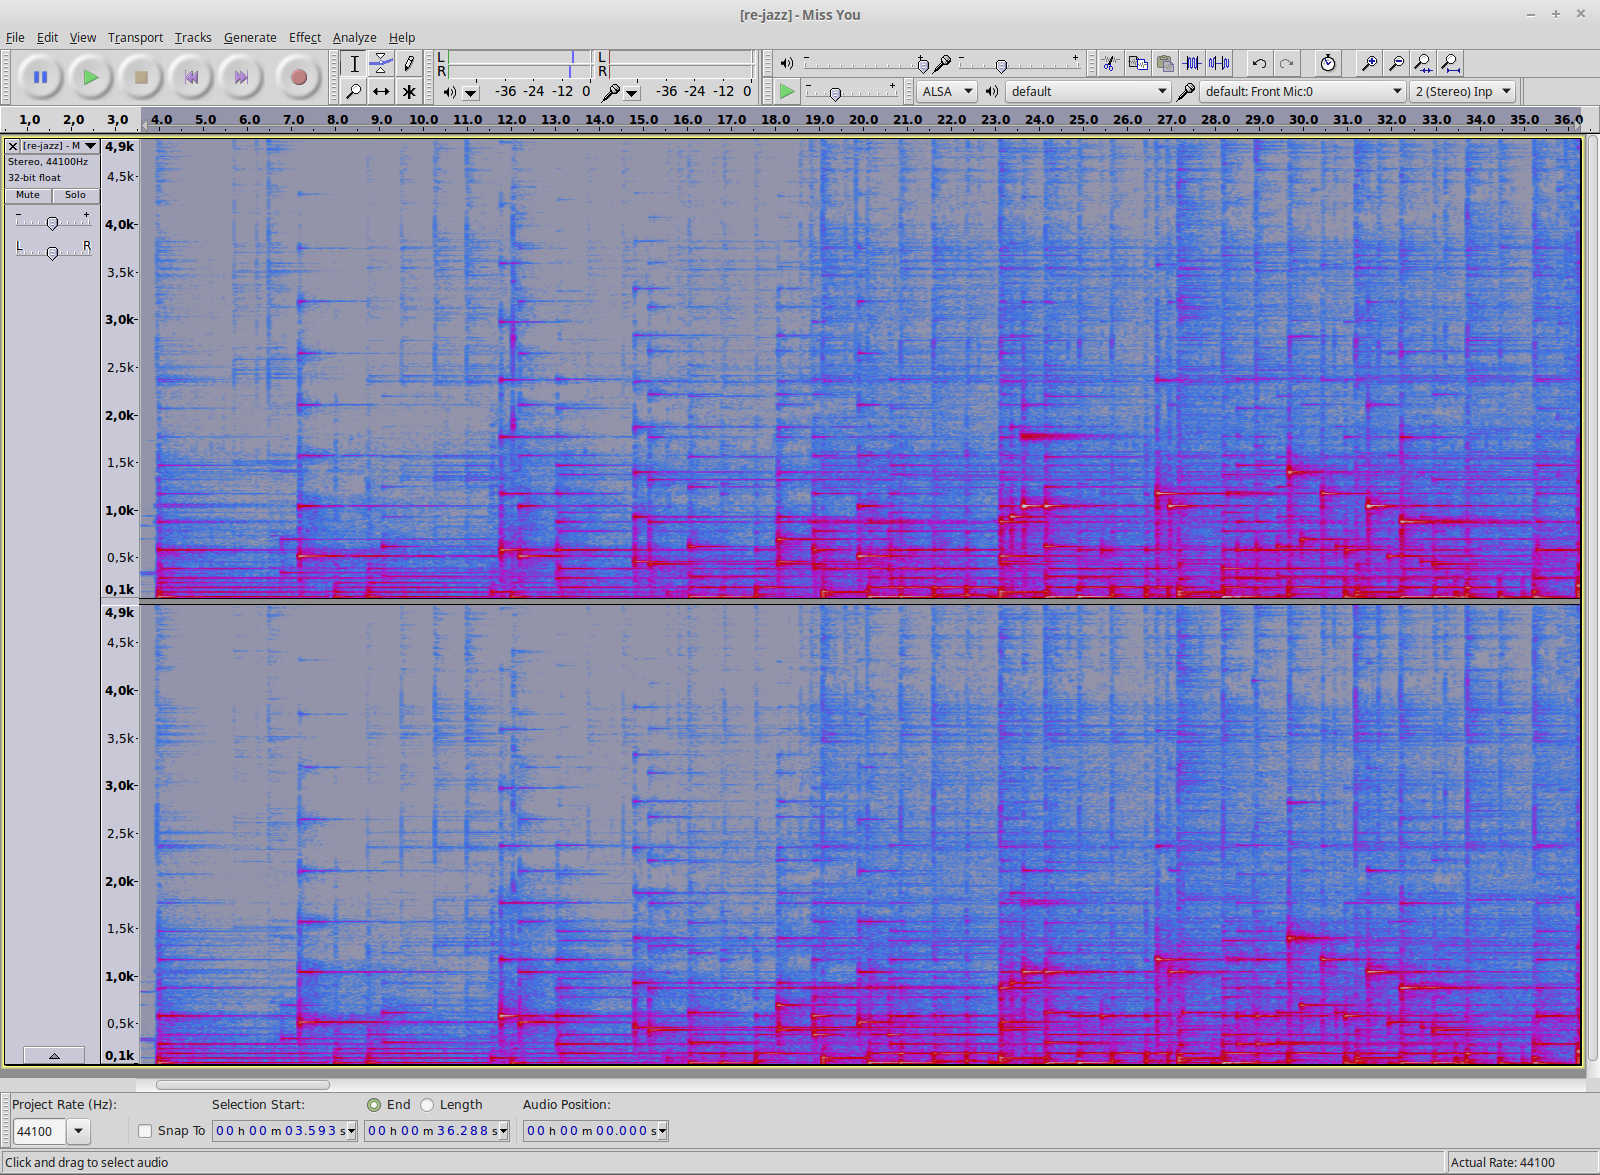Open the Transport menu
Screen dimensions: 1600x1175
coord(135,37)
